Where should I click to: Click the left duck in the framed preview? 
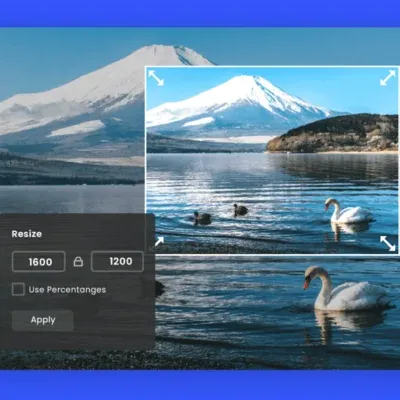[x=202, y=218]
